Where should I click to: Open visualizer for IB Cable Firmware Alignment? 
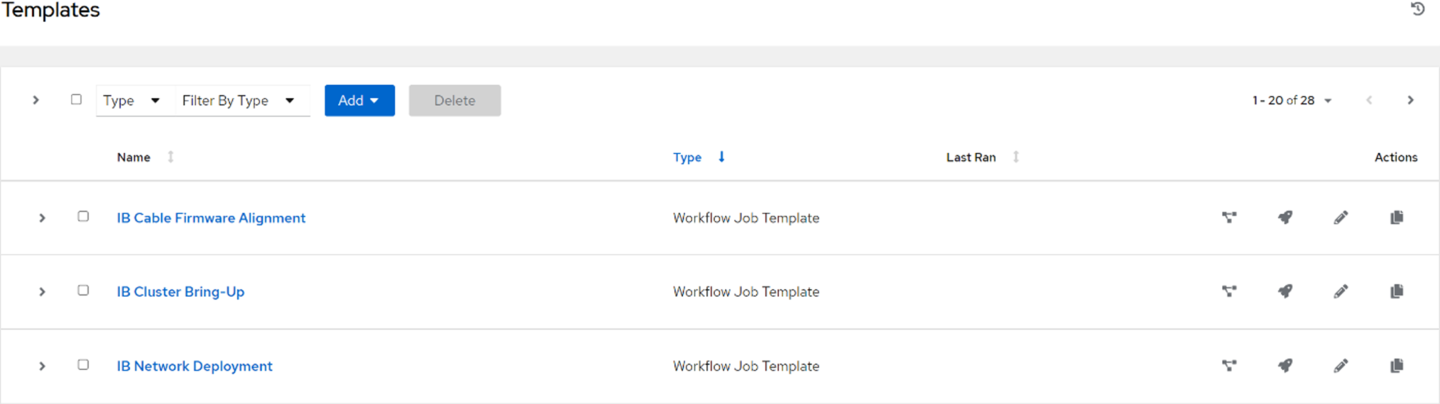pyautogui.click(x=1229, y=218)
